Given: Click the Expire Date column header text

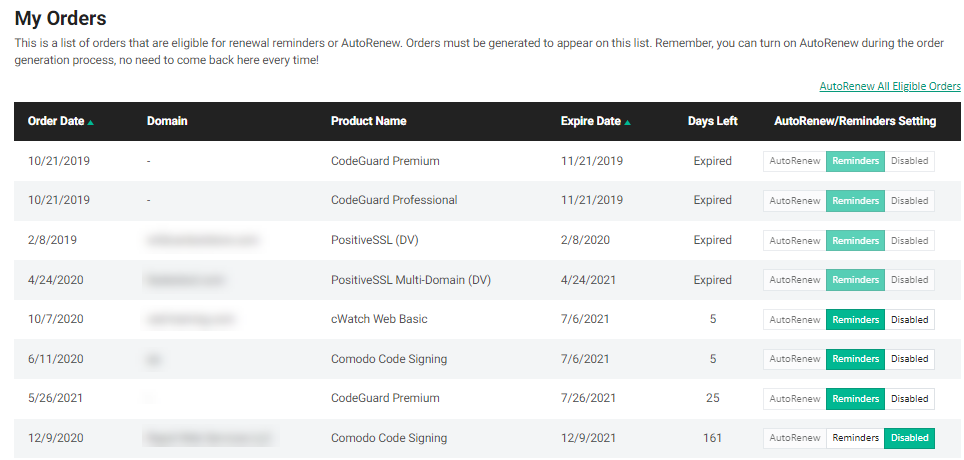Looking at the screenshot, I should pyautogui.click(x=590, y=122).
